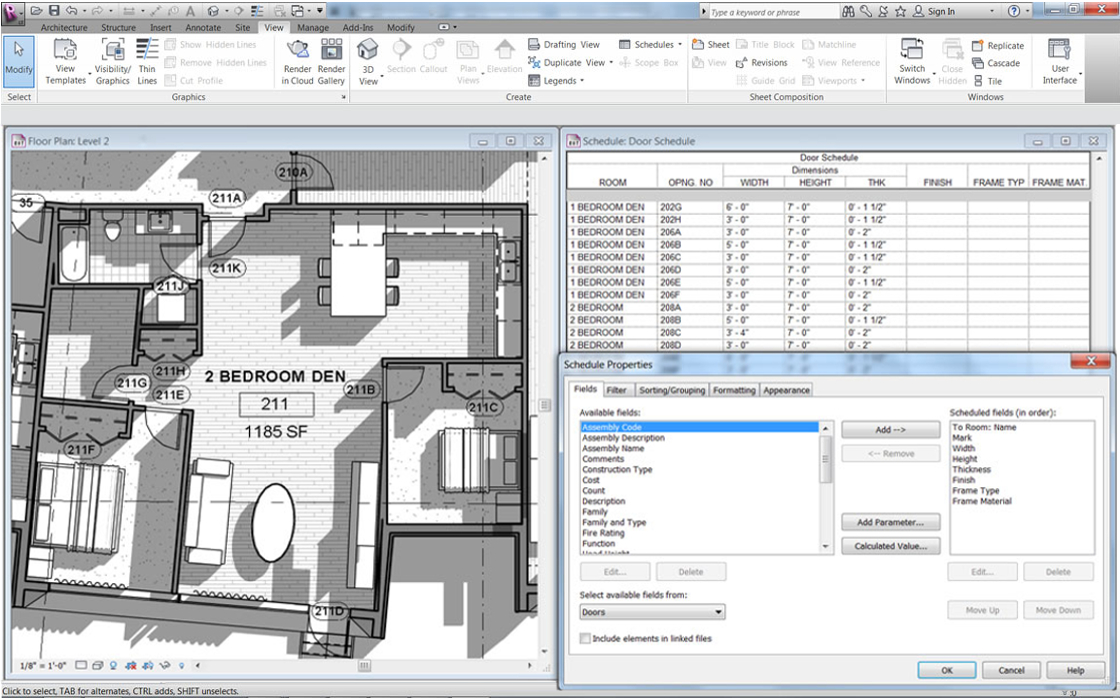1120x700 pixels.
Task: Select the Cascade windows tool
Action: [996, 63]
